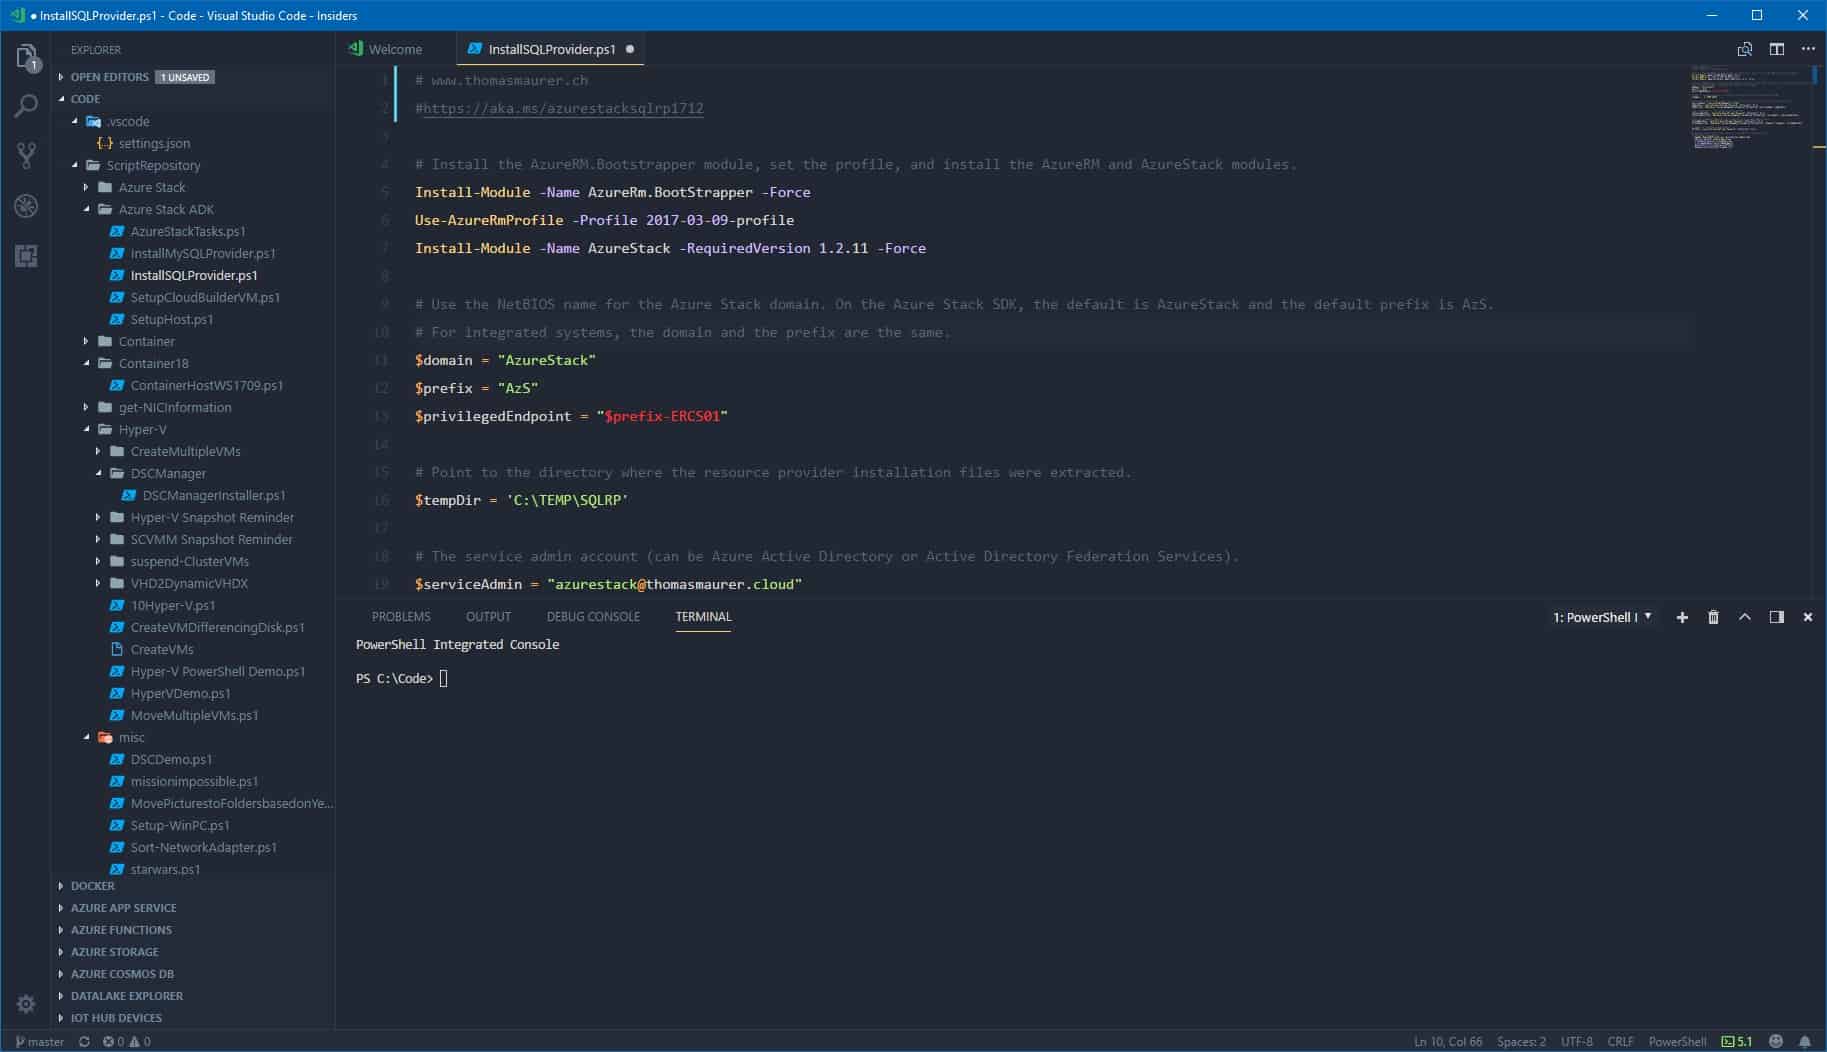Expand the Open Editors section
1827x1052 pixels.
109,77
